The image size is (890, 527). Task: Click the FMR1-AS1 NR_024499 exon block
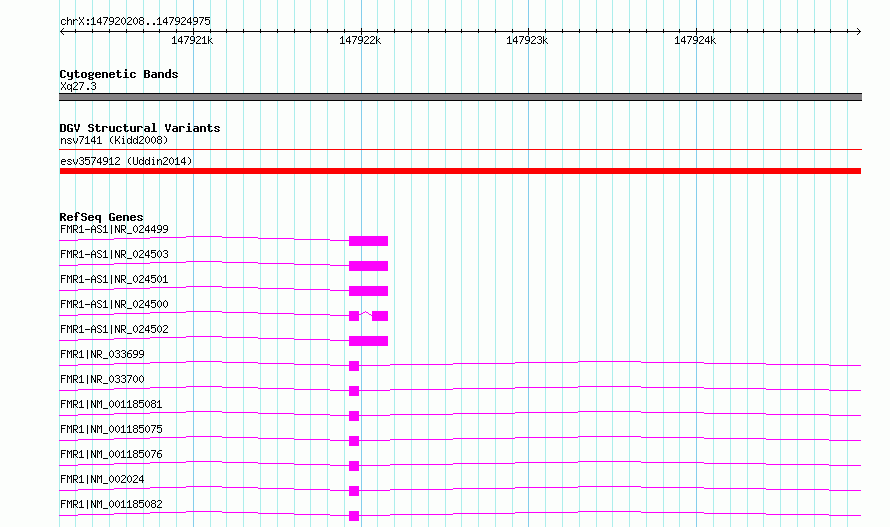click(x=368, y=241)
